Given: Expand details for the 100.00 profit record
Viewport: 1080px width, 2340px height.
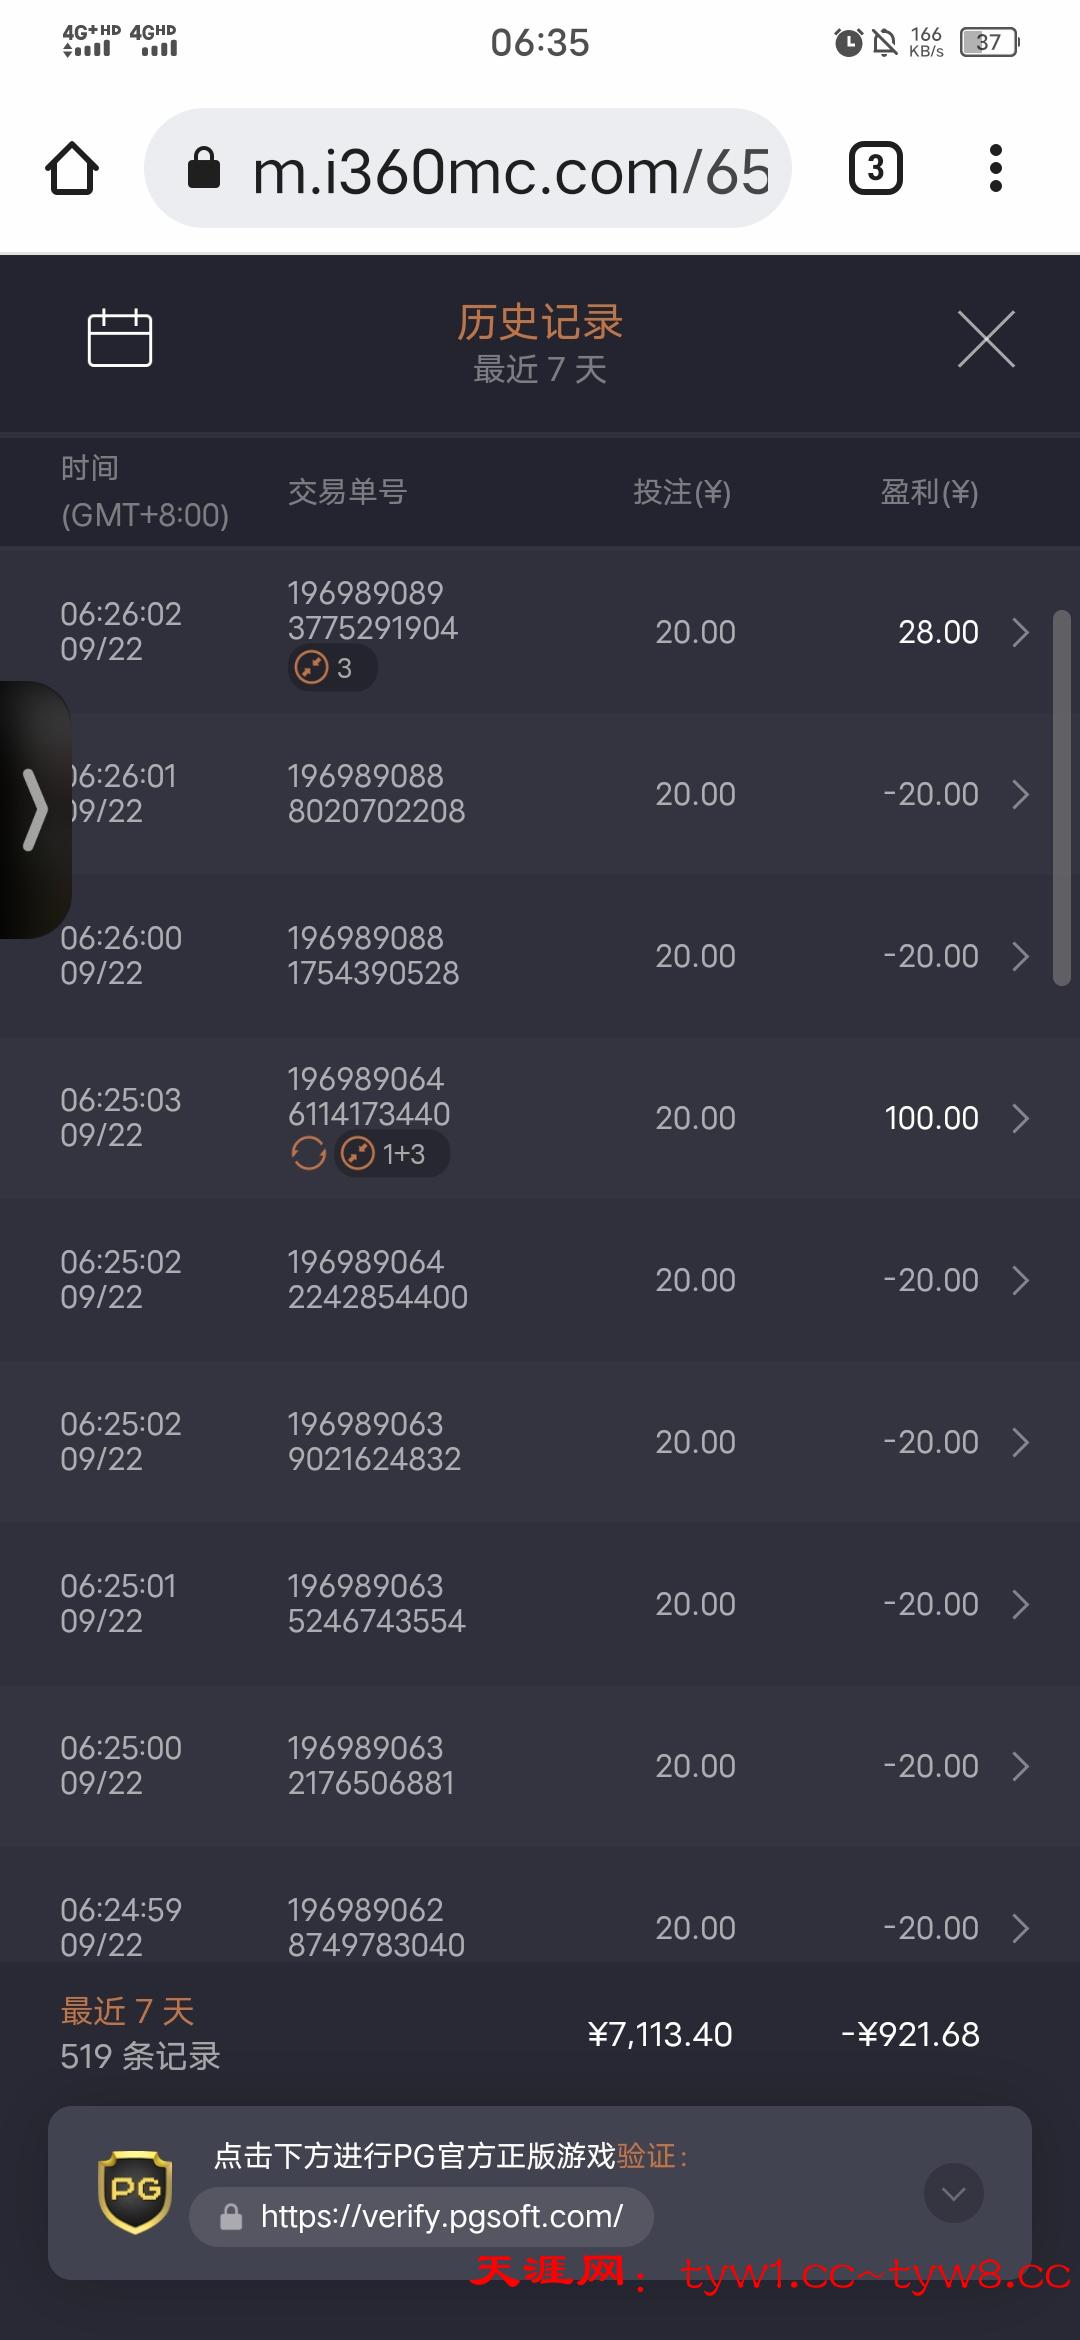Looking at the screenshot, I should point(1020,1118).
